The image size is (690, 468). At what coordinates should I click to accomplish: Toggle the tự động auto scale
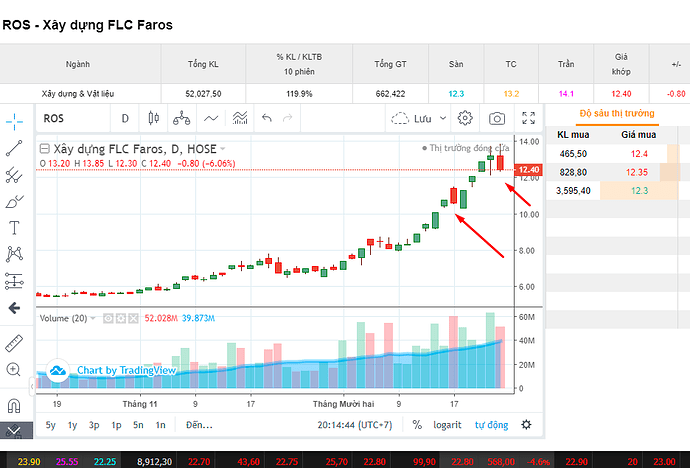(x=491, y=425)
